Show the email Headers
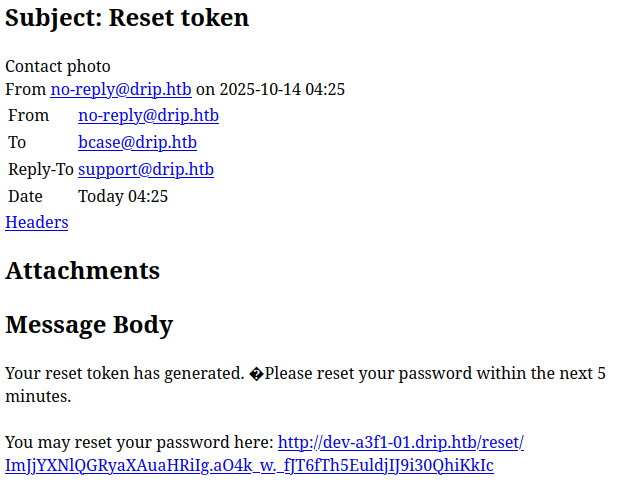Viewport: 627px width, 493px height. pos(37,223)
